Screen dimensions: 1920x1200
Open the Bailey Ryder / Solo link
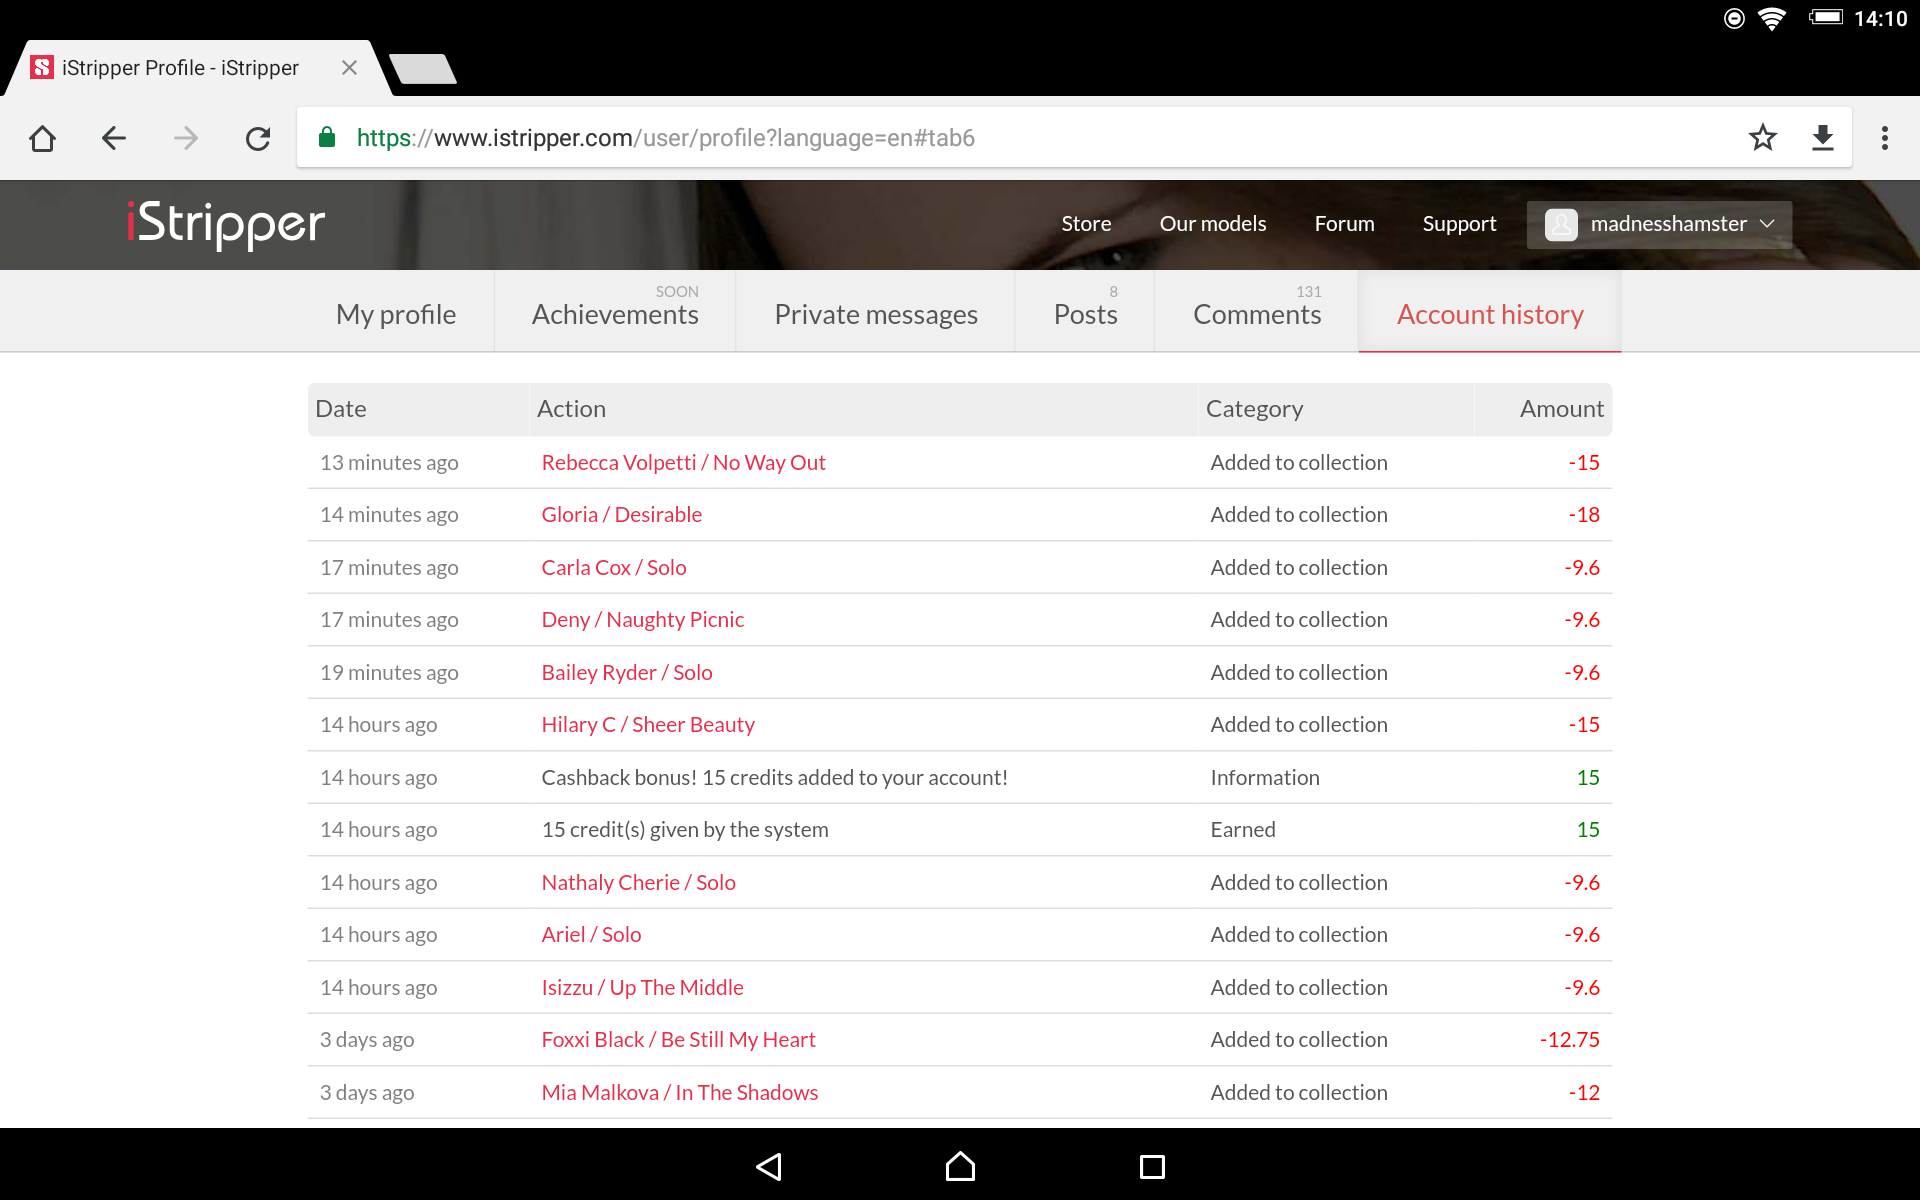click(x=626, y=672)
